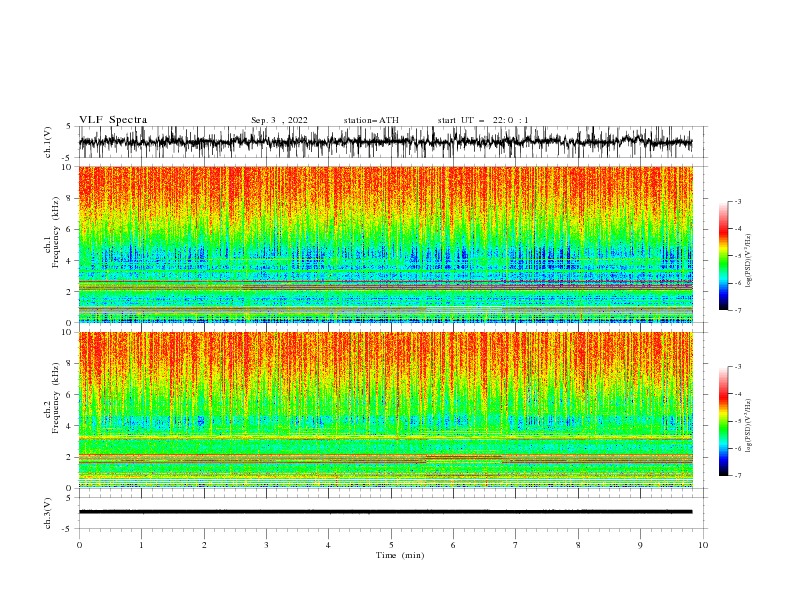Click the 'VLF Spectra' title text
This screenshot has height=612, width=792.
coord(113,120)
